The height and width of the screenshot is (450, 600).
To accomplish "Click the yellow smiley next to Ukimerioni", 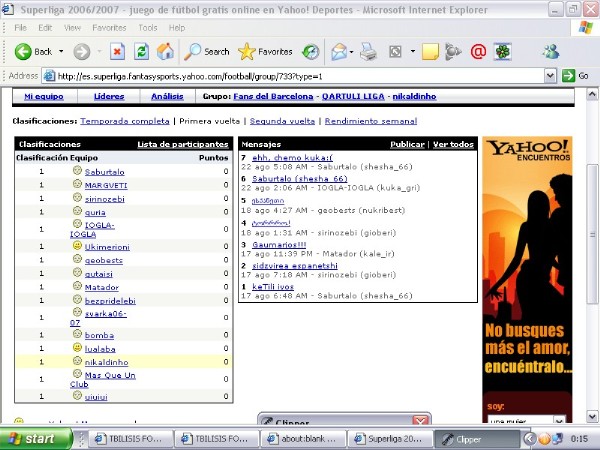I will click(77, 245).
